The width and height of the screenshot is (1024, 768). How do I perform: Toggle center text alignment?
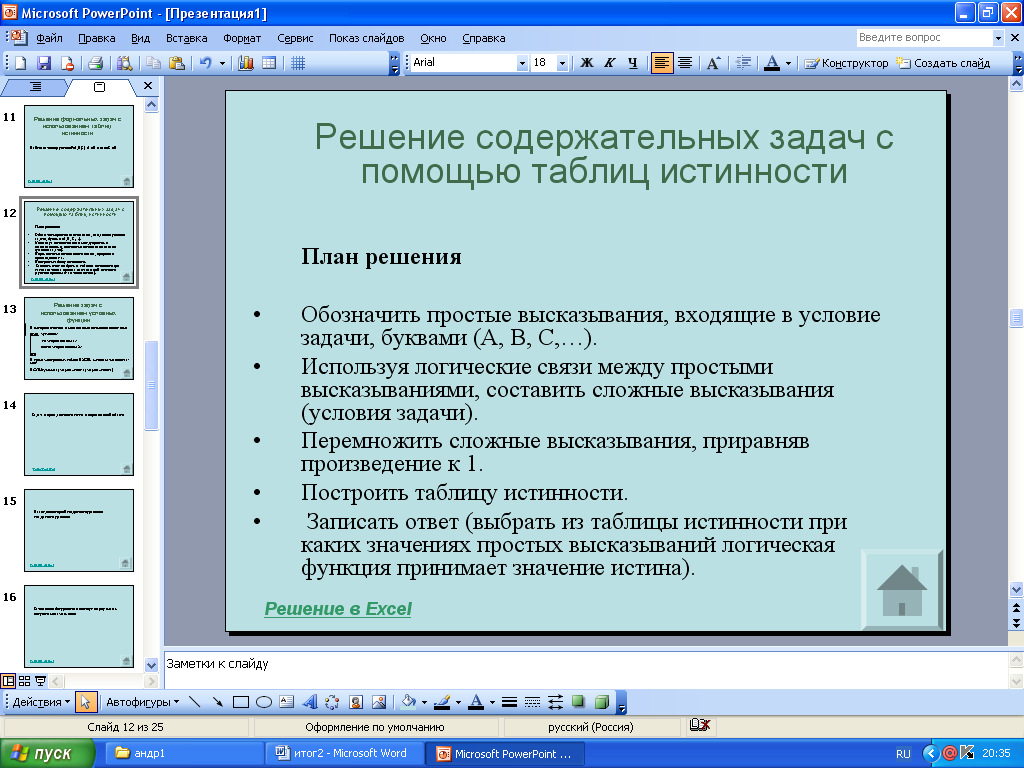pos(684,63)
